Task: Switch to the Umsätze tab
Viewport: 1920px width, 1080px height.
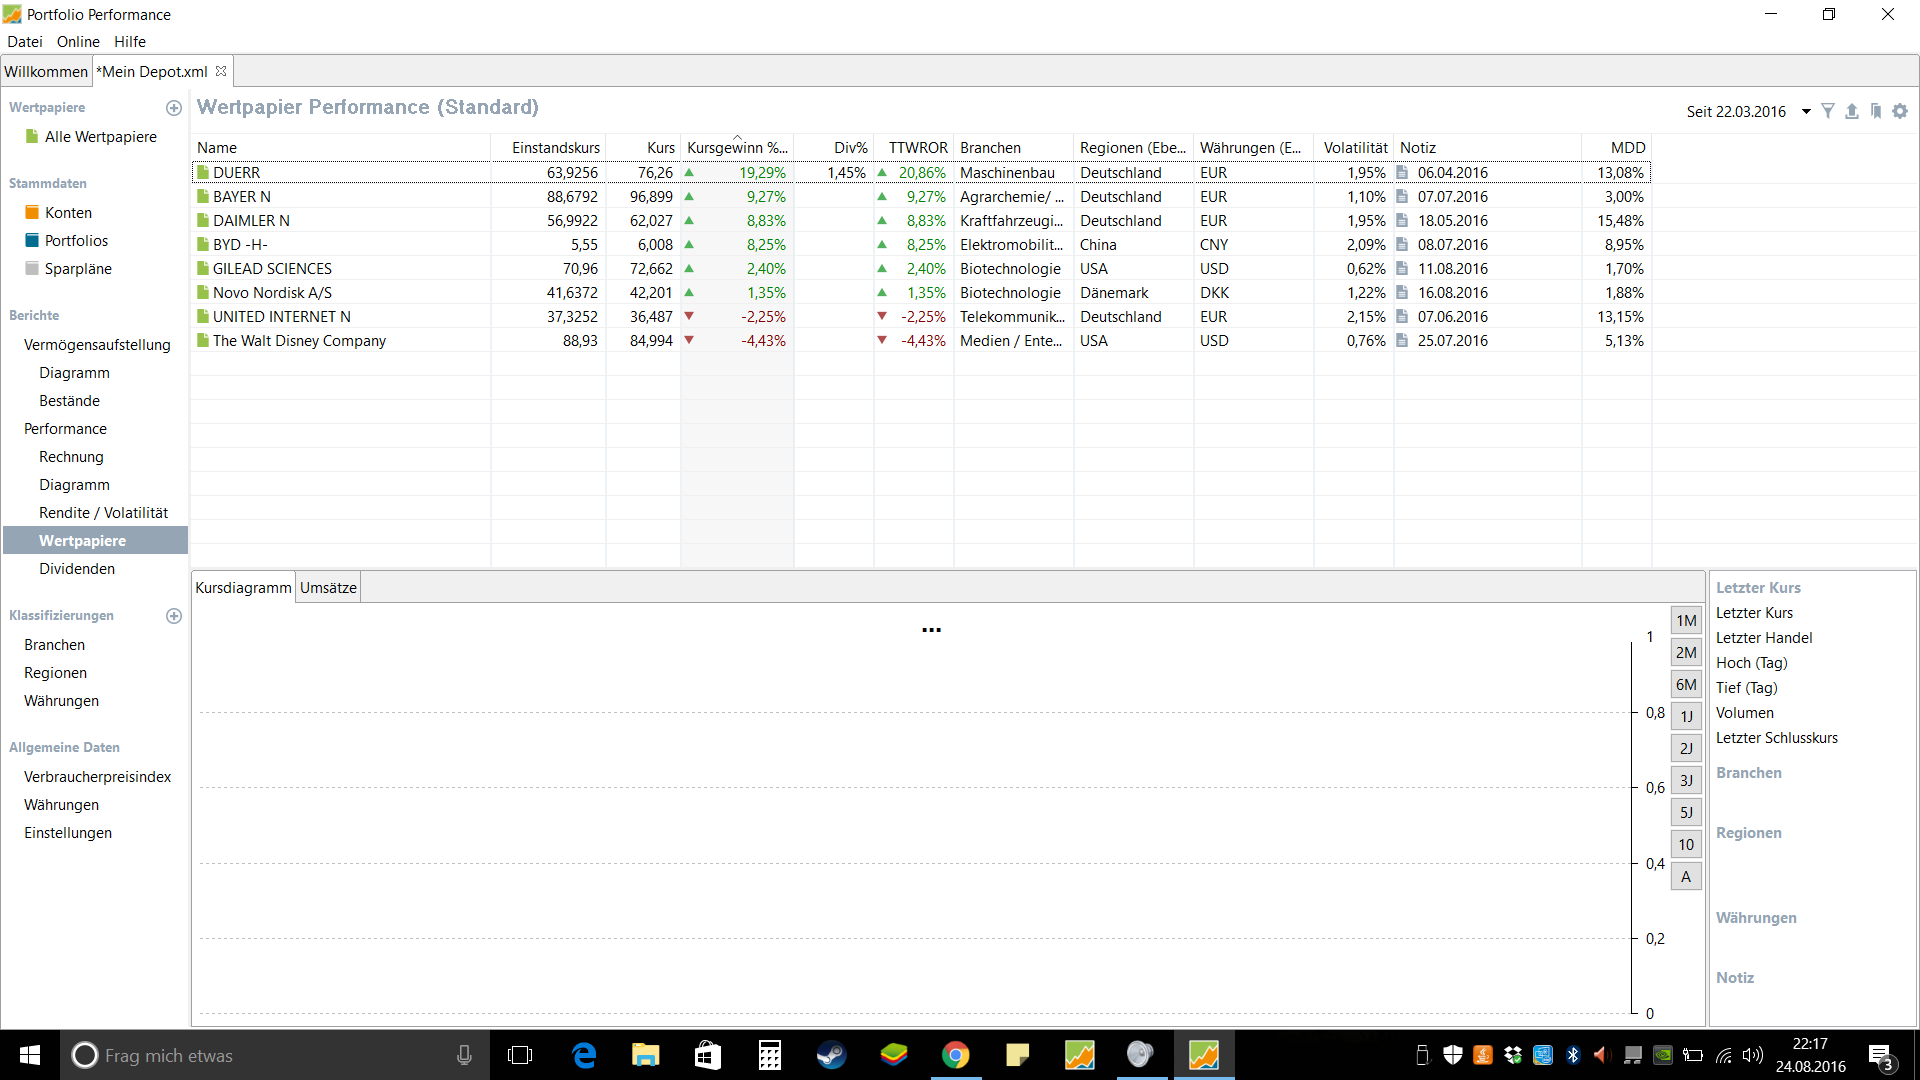Action: pos(328,588)
